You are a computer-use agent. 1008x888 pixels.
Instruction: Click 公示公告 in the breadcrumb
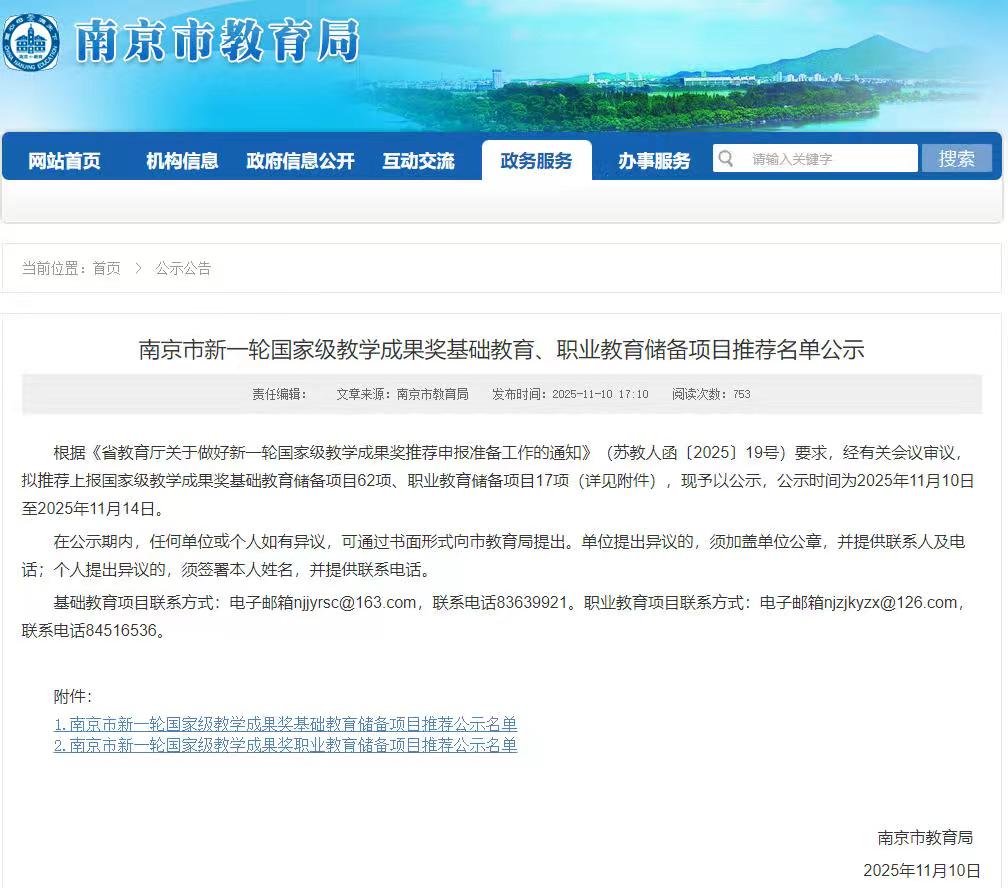point(183,268)
